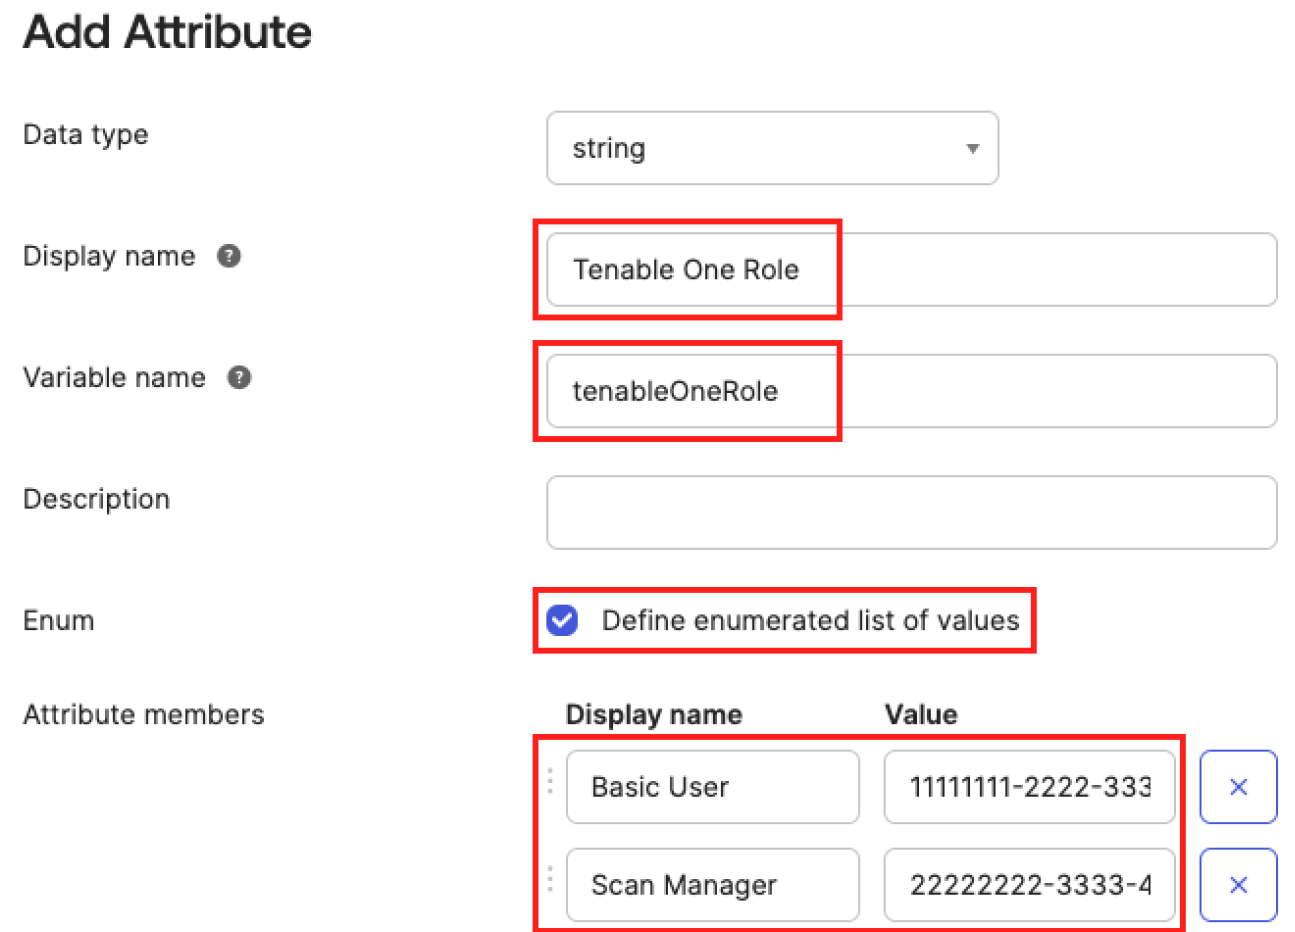The width and height of the screenshot is (1295, 932).
Task: Remove the Scan Manager attribute member
Action: [1237, 885]
